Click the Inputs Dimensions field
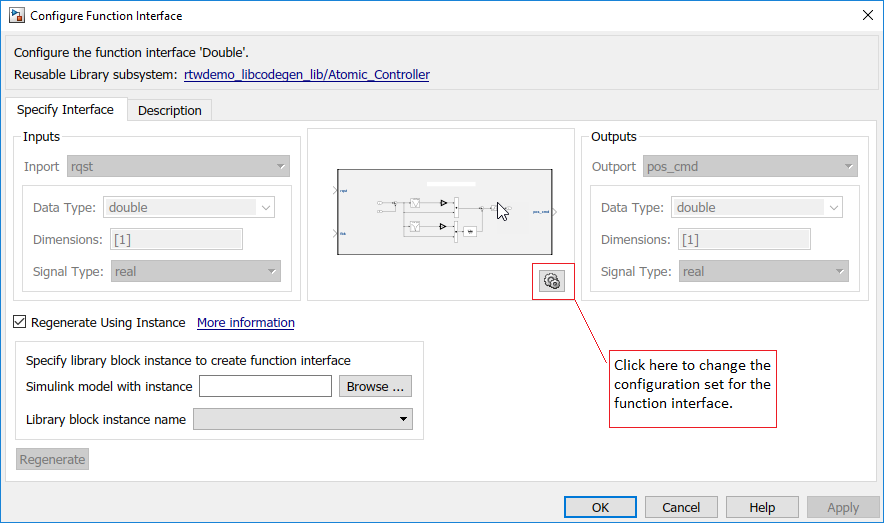This screenshot has width=884, height=523. 177,239
